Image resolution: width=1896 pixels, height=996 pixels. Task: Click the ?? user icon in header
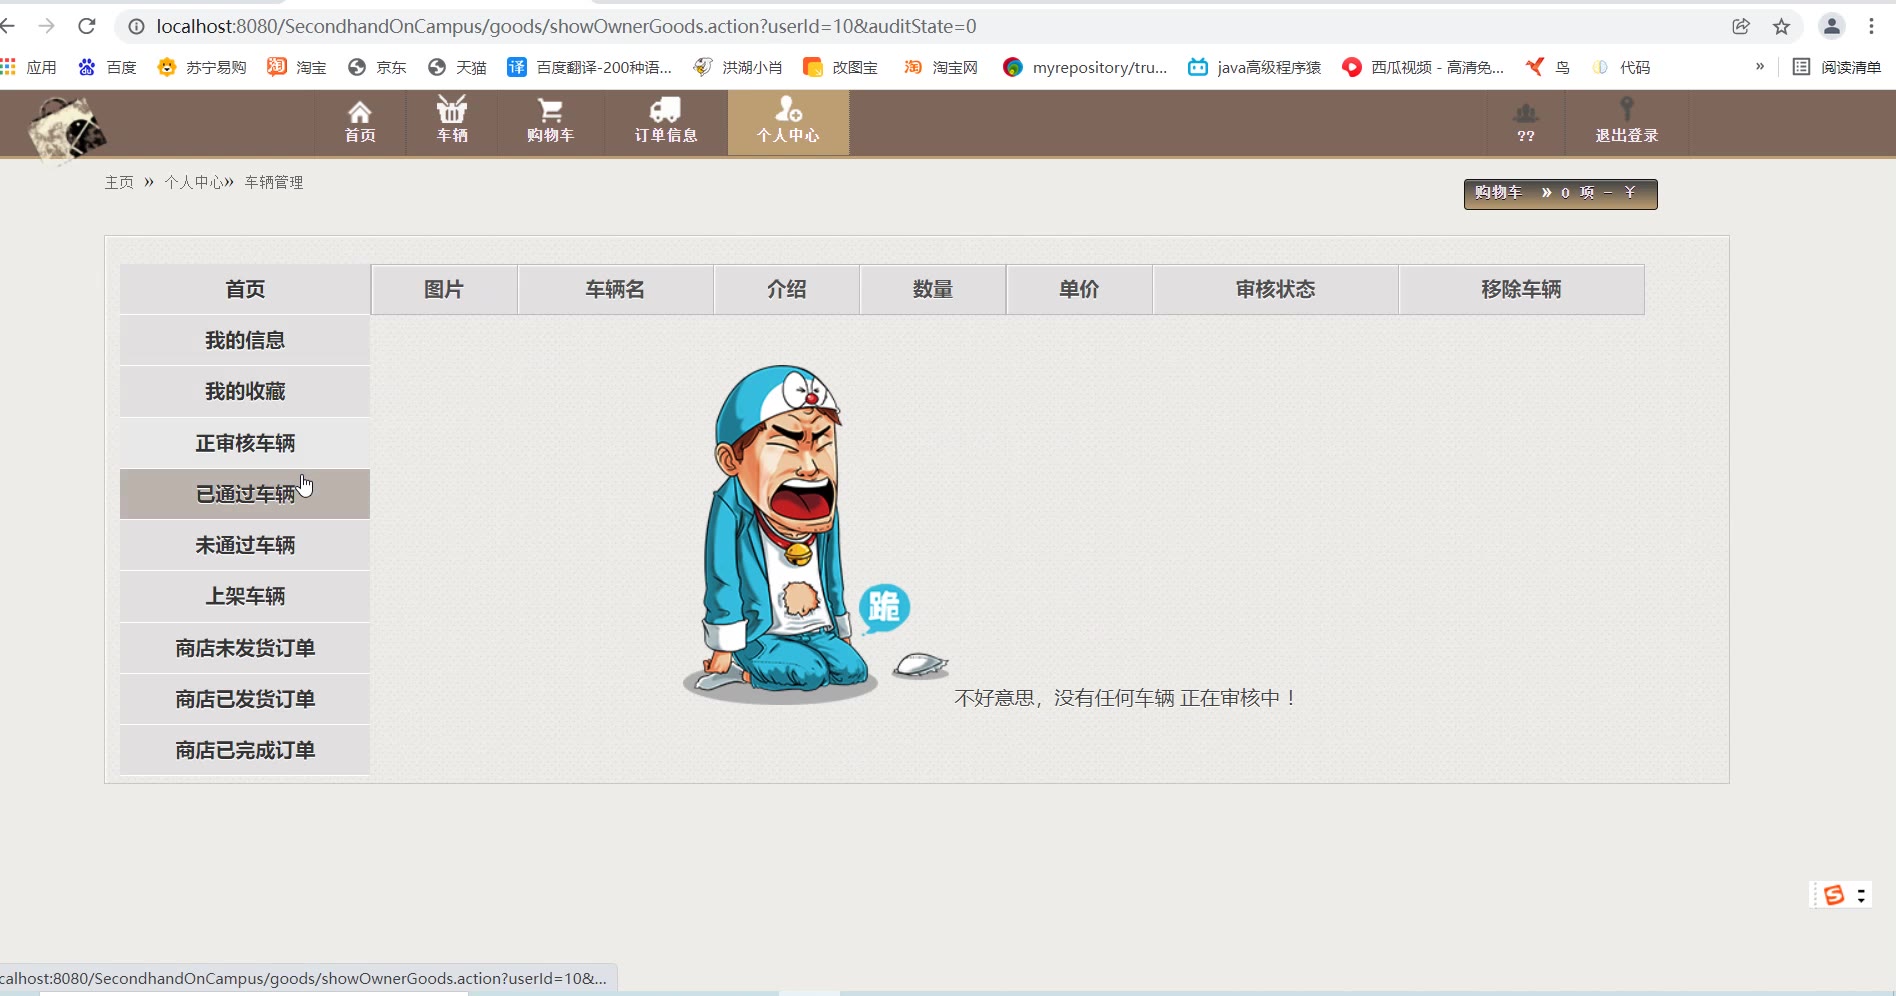coord(1526,122)
